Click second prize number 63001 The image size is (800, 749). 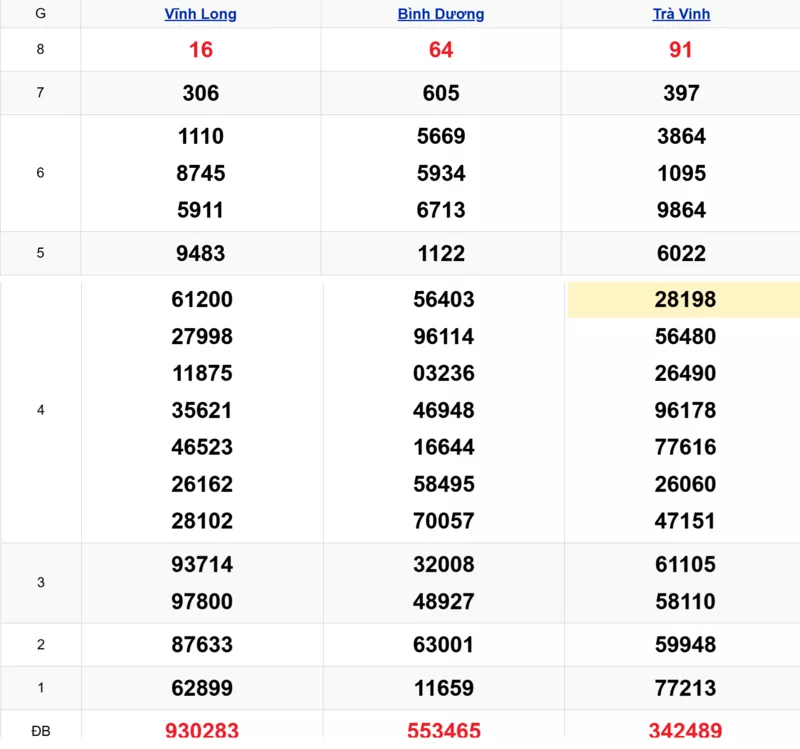[443, 645]
